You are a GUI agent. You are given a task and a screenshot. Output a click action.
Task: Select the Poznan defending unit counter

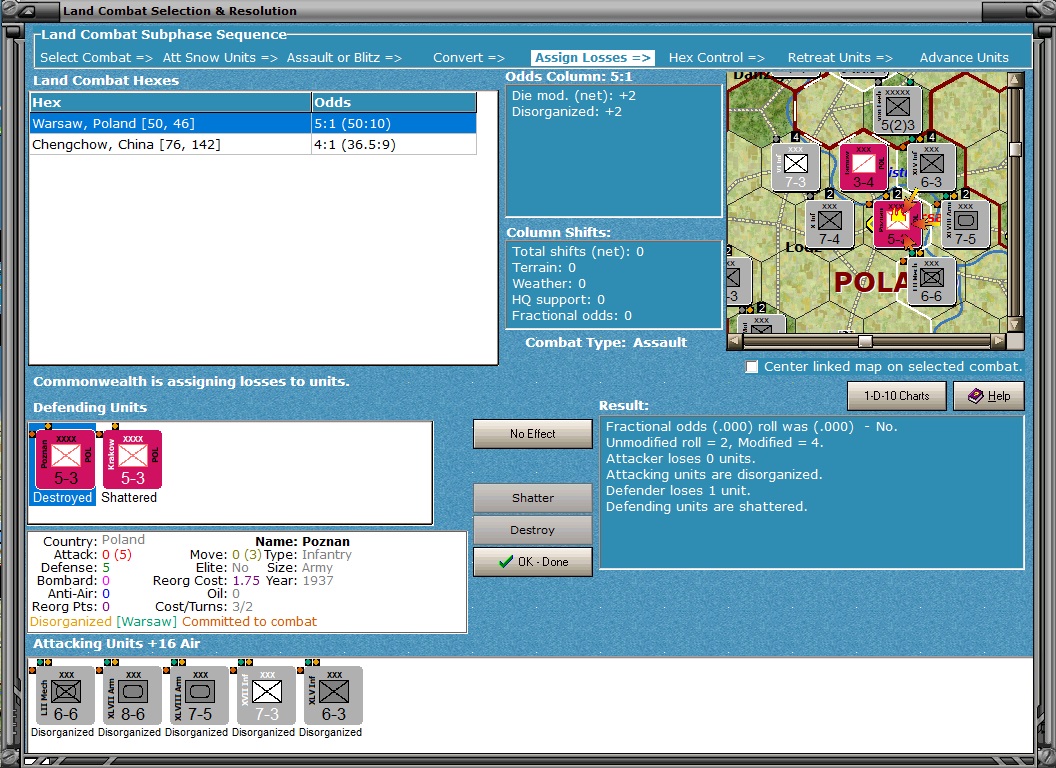pos(65,459)
